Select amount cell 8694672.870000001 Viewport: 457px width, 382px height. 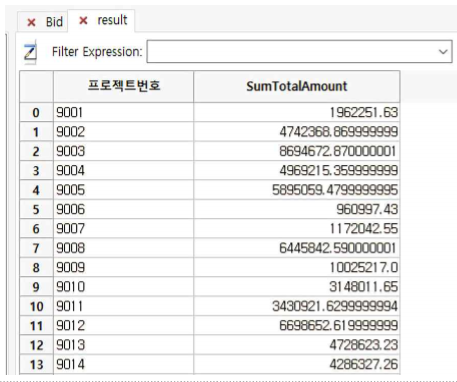tap(297, 151)
